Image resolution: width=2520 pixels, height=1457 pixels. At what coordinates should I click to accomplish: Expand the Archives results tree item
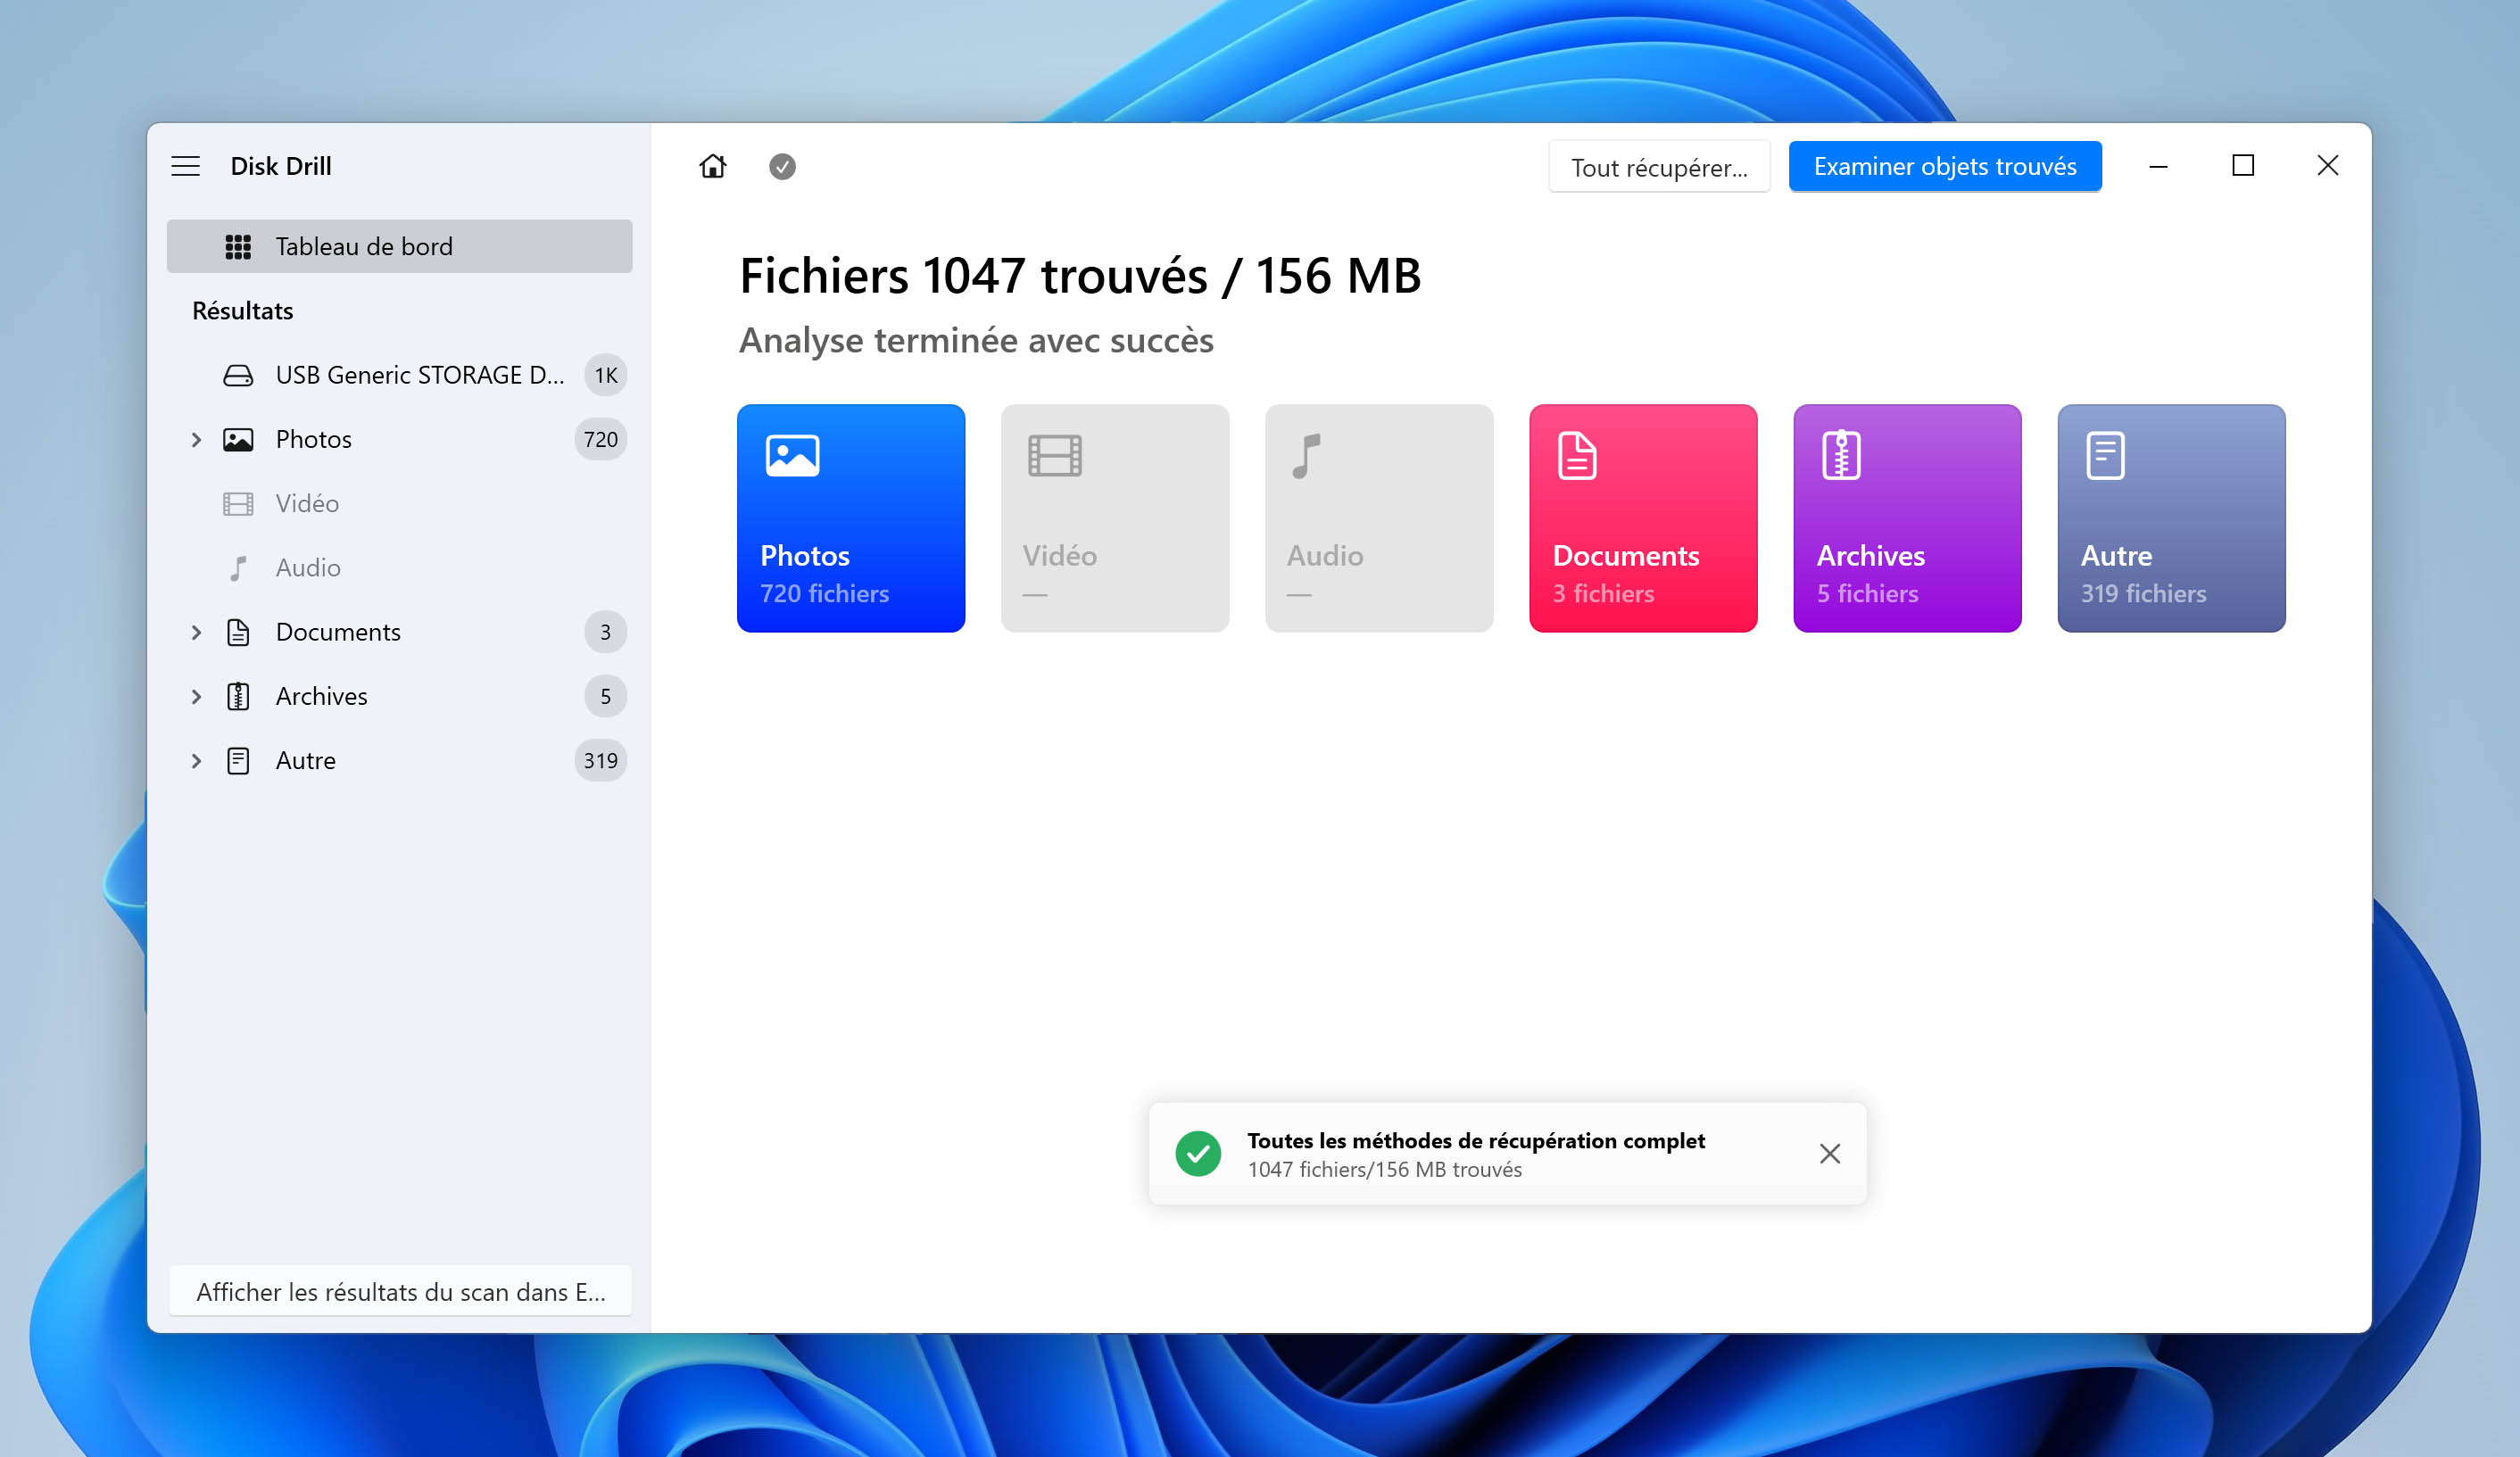(196, 696)
